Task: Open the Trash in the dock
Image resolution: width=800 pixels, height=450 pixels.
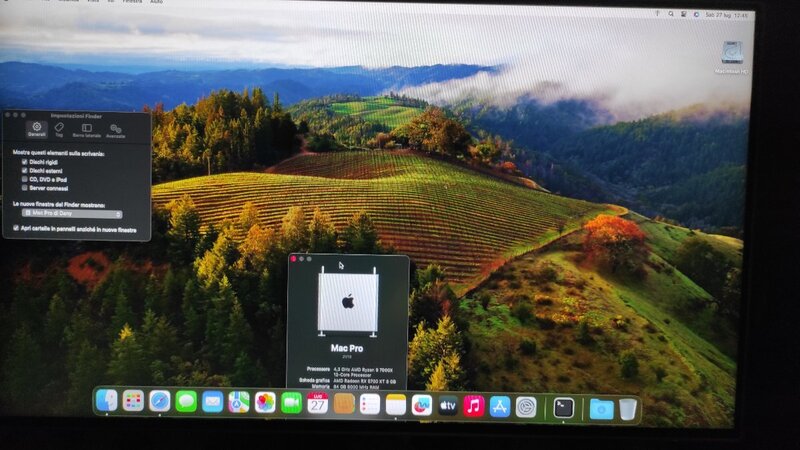Action: click(x=628, y=410)
